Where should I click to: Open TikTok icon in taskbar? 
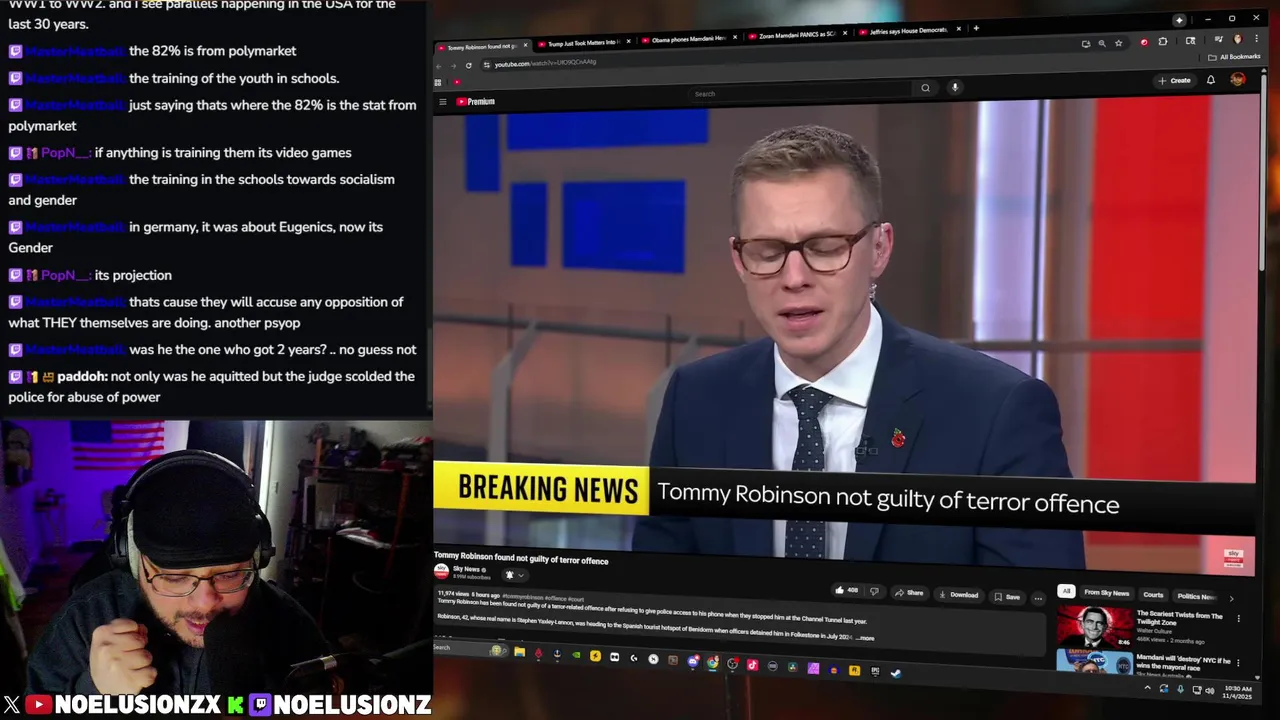[x=752, y=664]
